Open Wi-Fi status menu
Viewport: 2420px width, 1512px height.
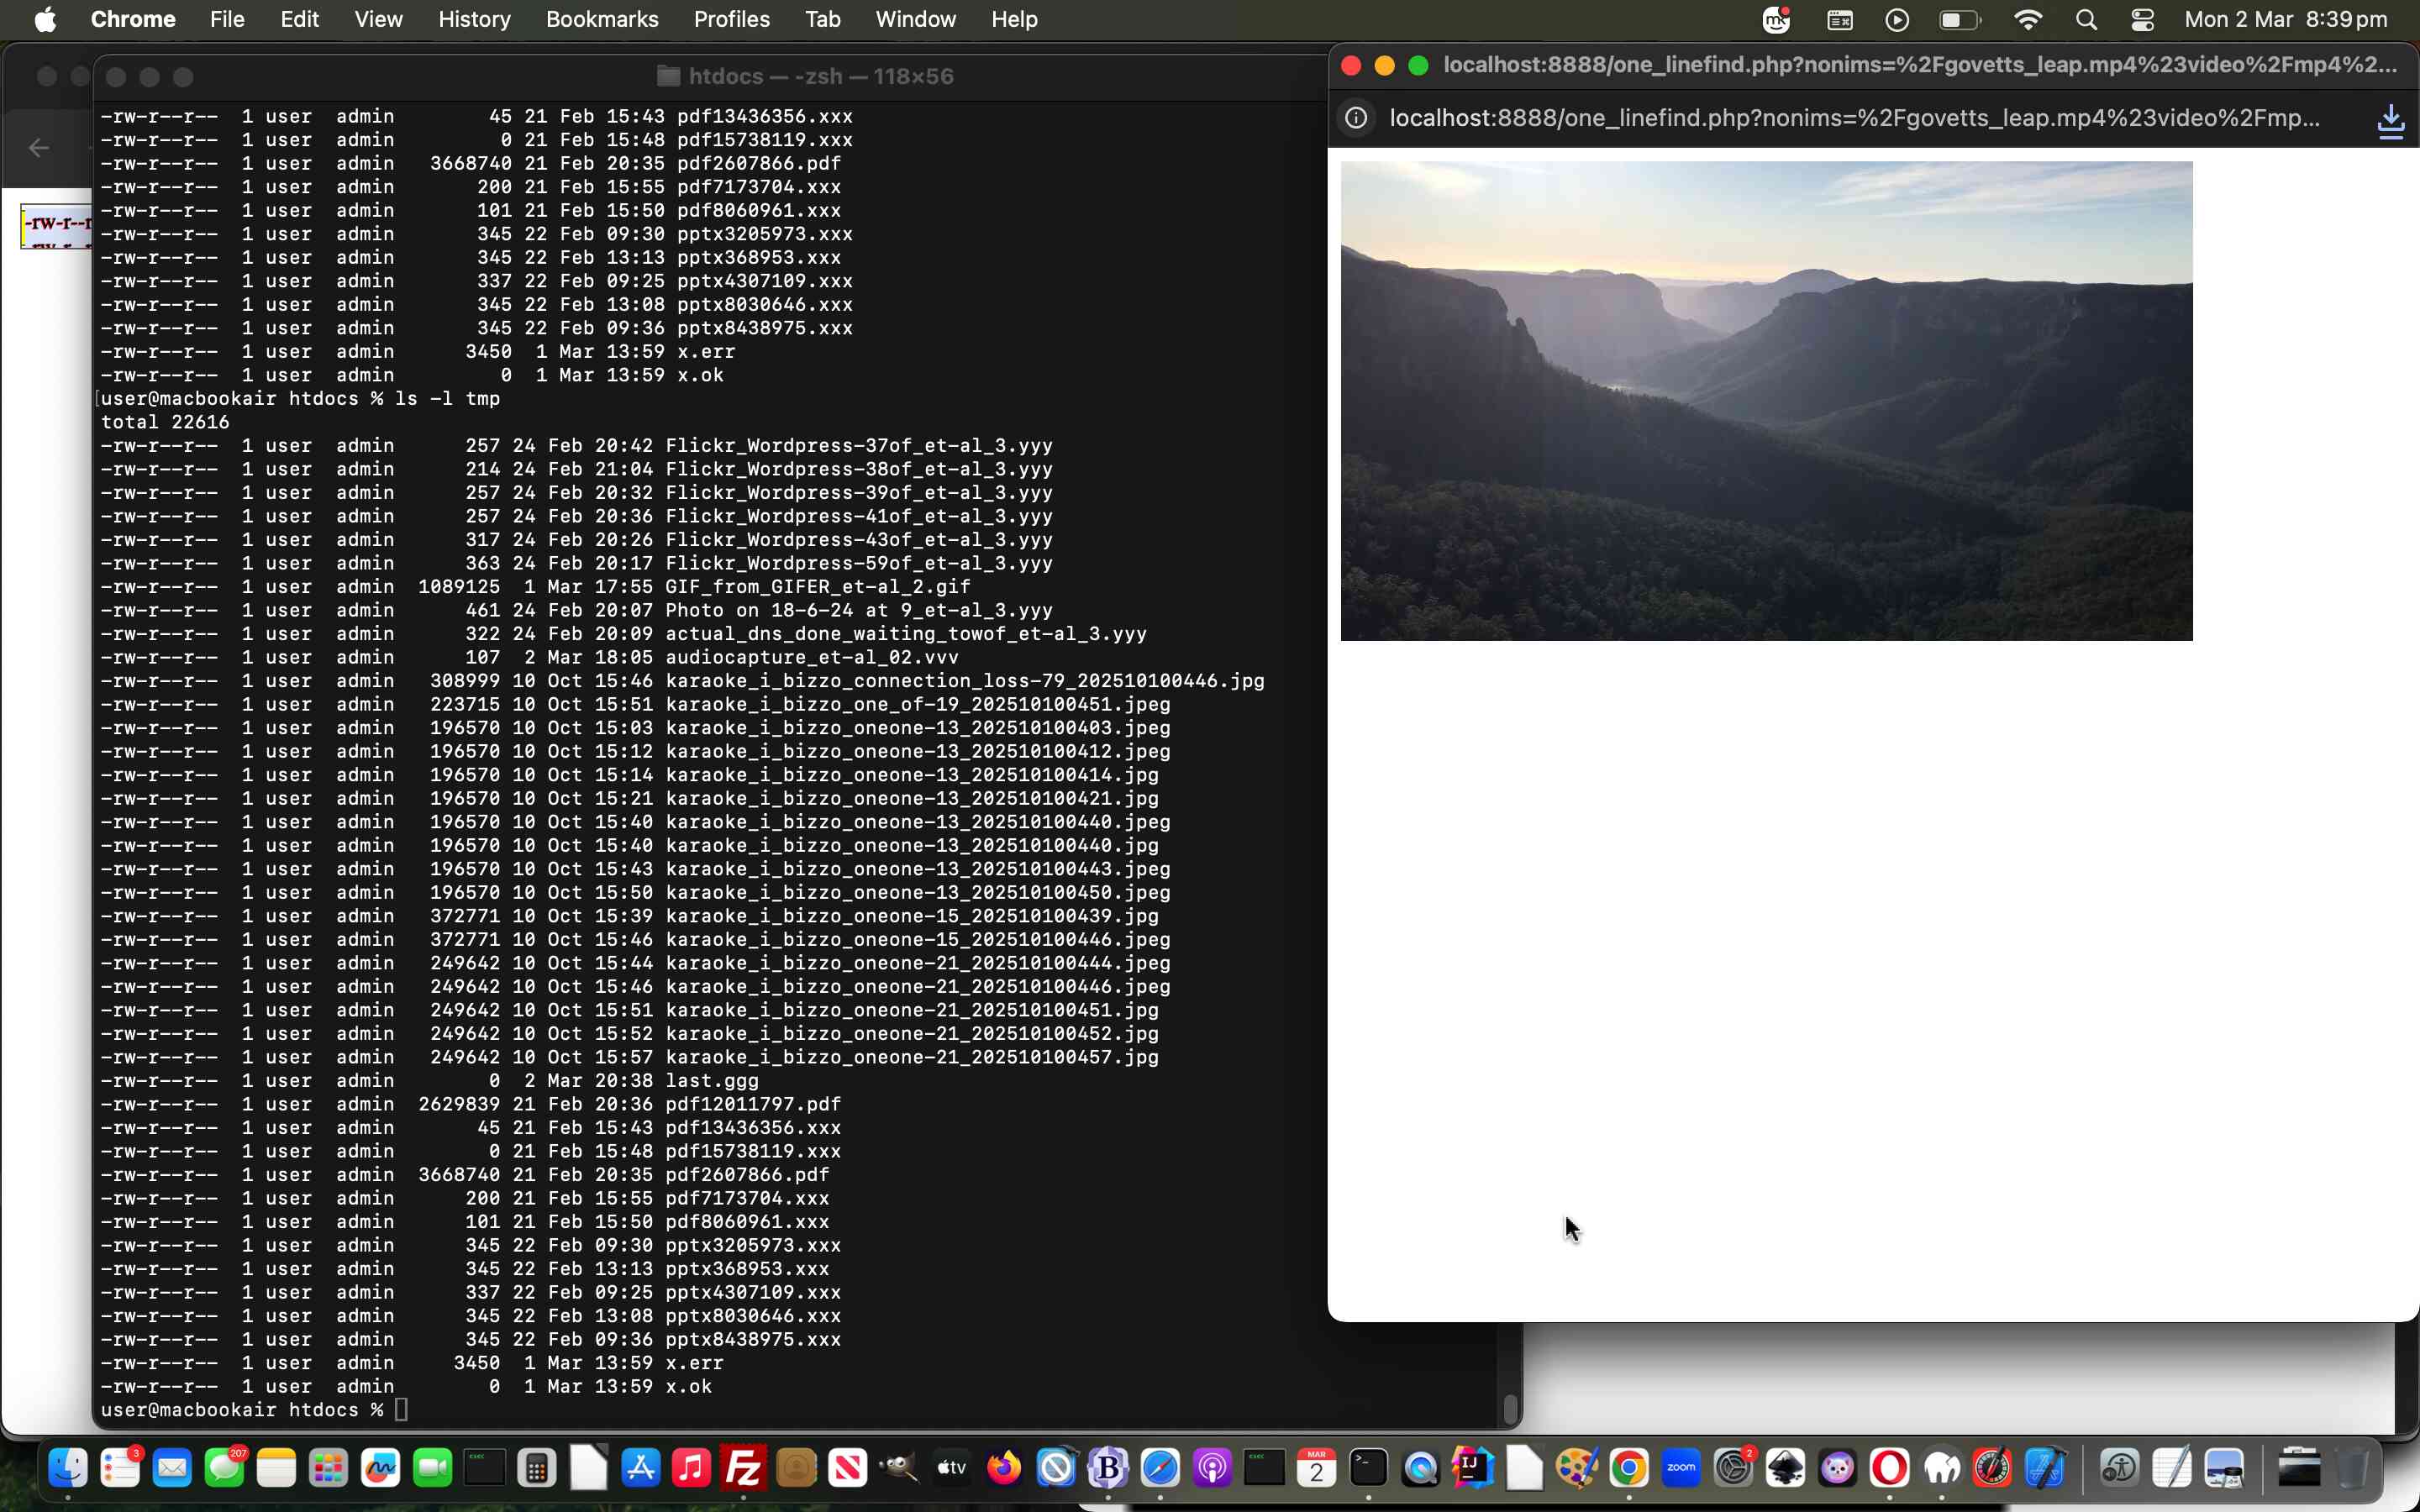click(2027, 20)
